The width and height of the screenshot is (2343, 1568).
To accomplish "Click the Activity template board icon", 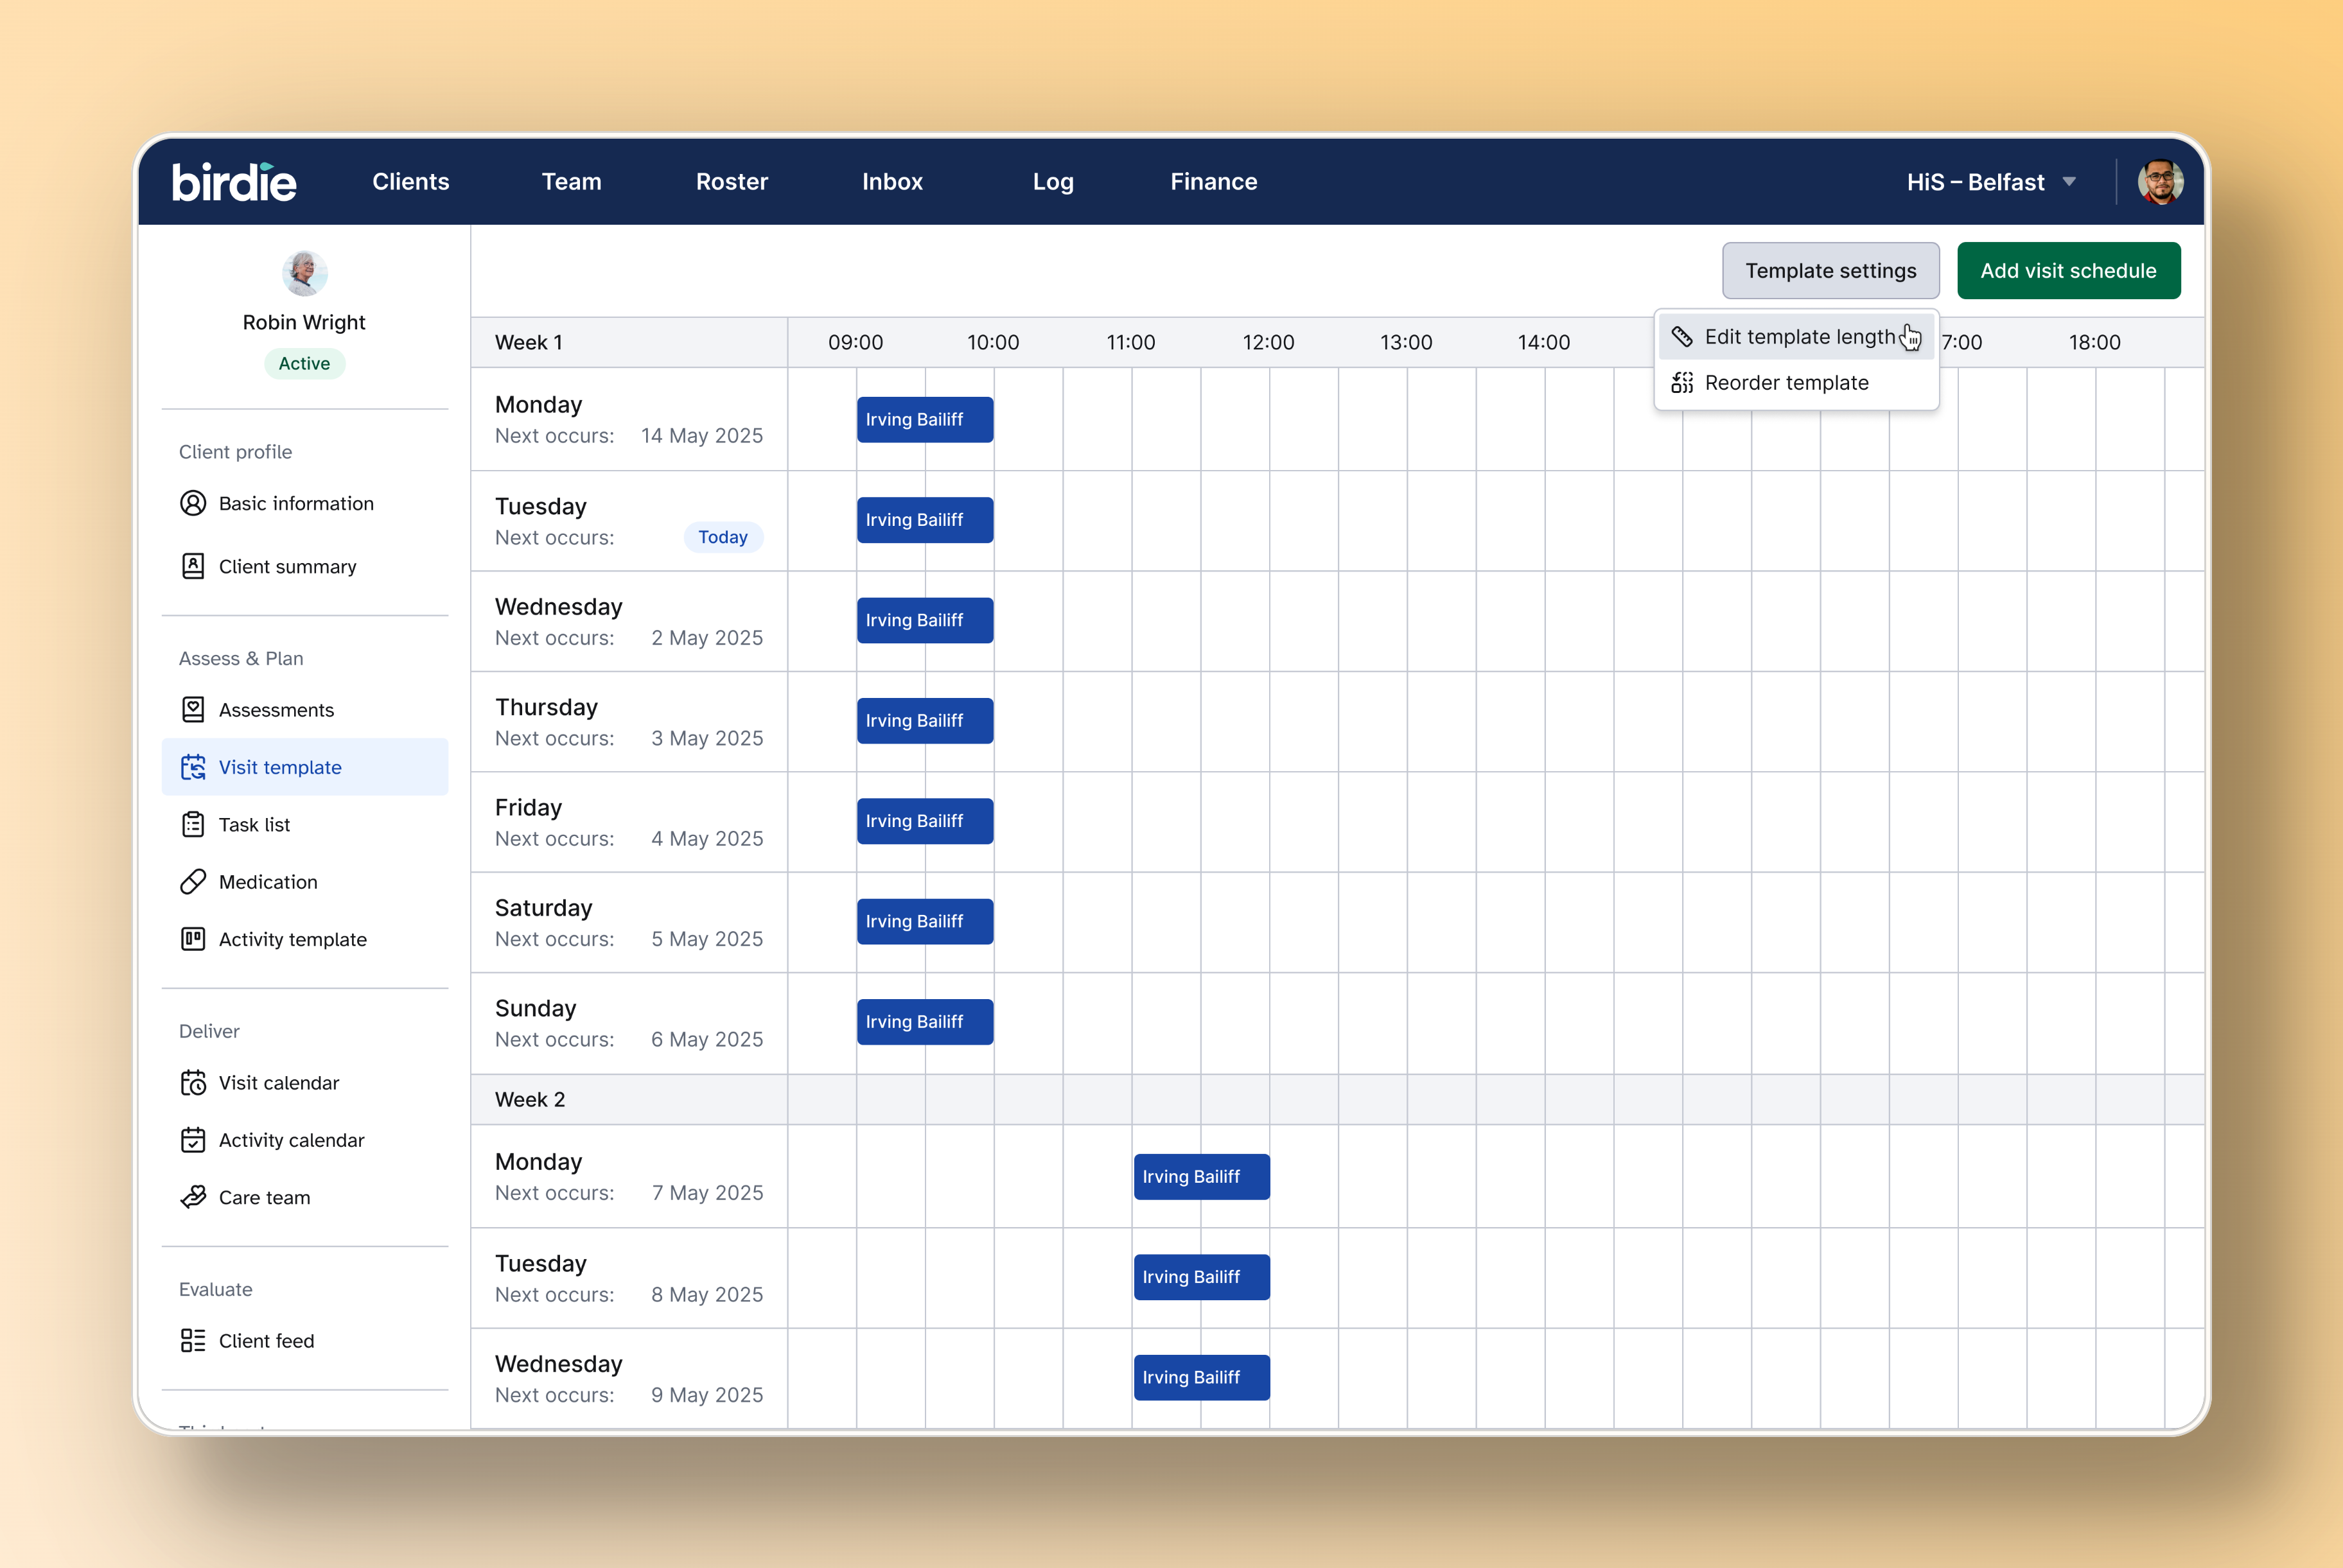I will point(193,939).
